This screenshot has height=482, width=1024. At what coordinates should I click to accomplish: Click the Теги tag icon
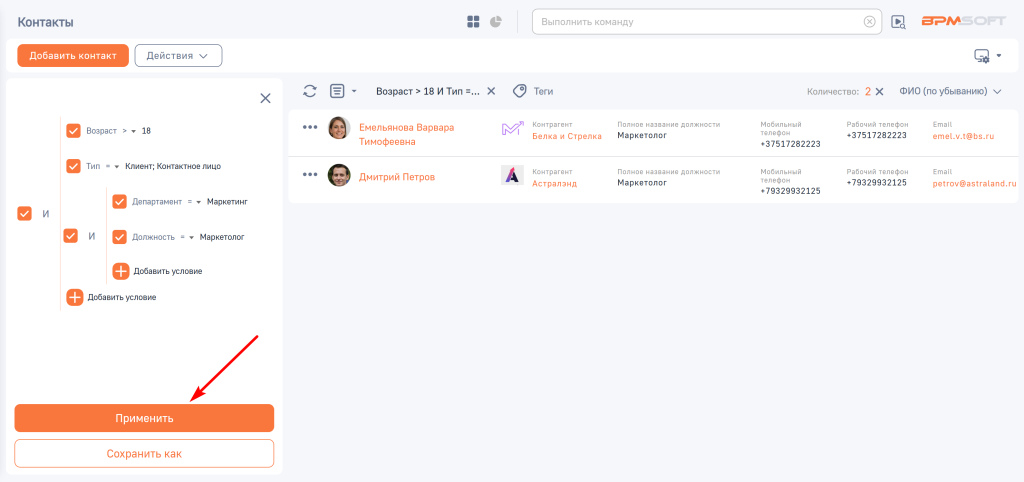click(520, 91)
